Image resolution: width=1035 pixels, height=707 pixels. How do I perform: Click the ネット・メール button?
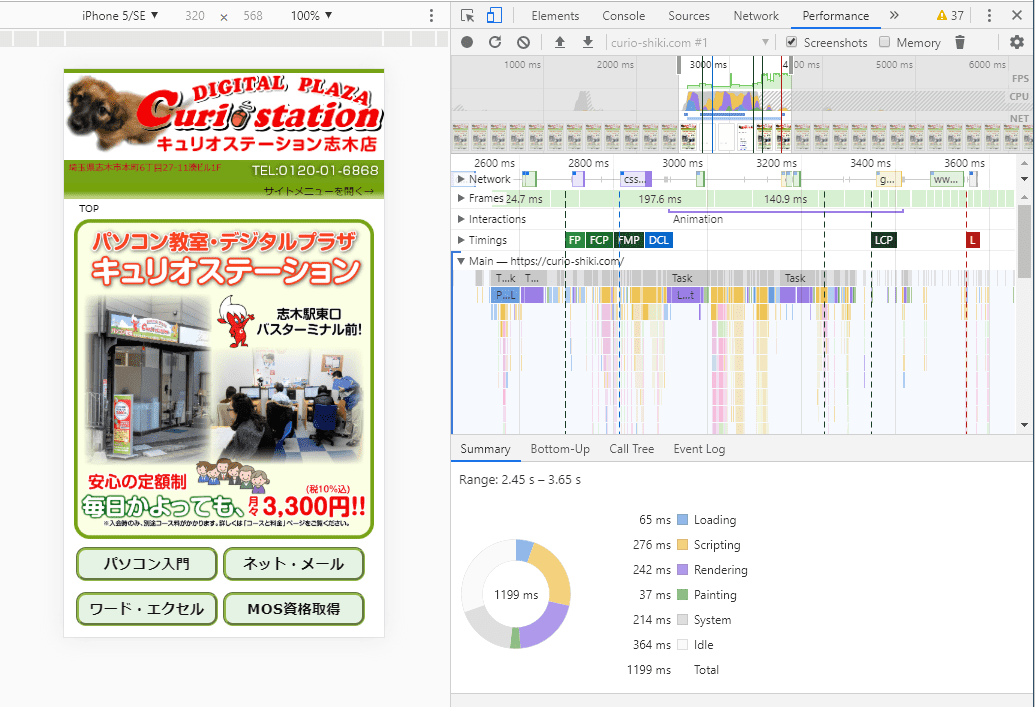pos(293,564)
